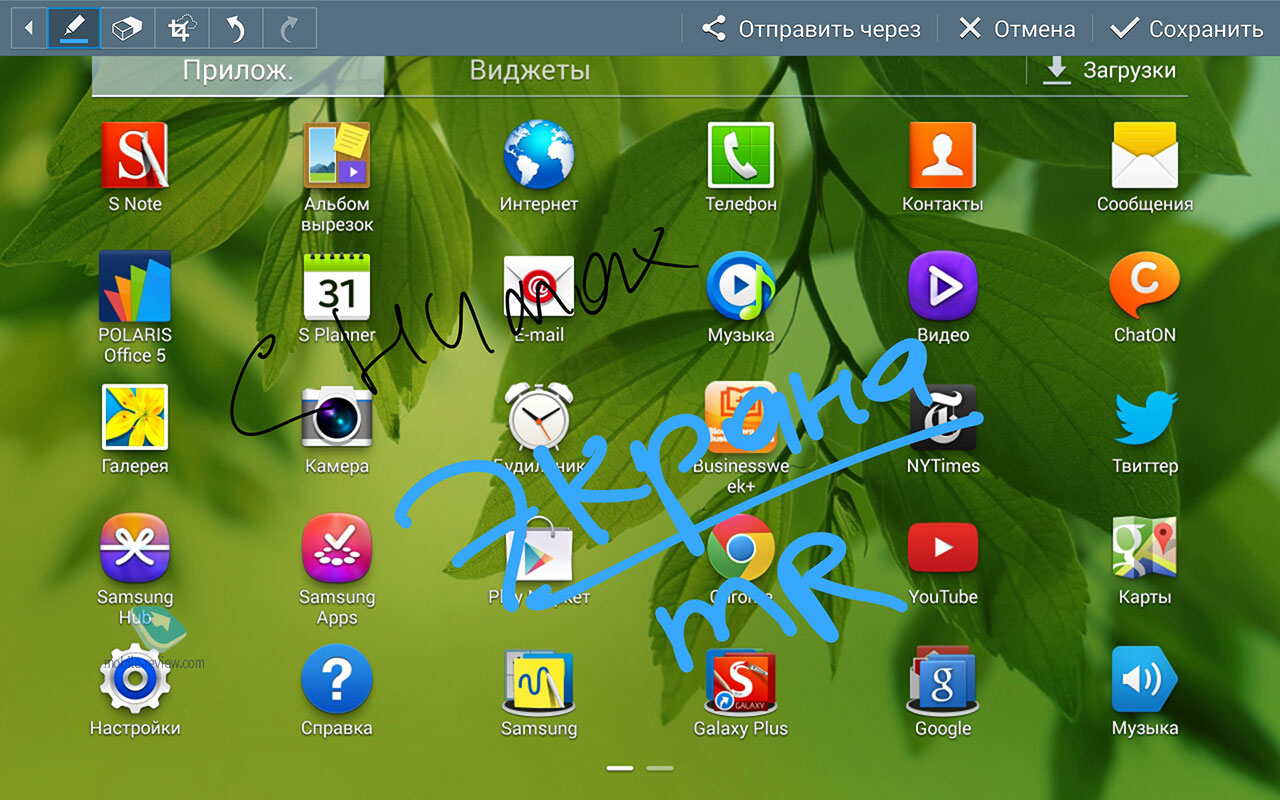Share via 'Отправить через'
Screen dimensions: 1280x800
point(810,29)
